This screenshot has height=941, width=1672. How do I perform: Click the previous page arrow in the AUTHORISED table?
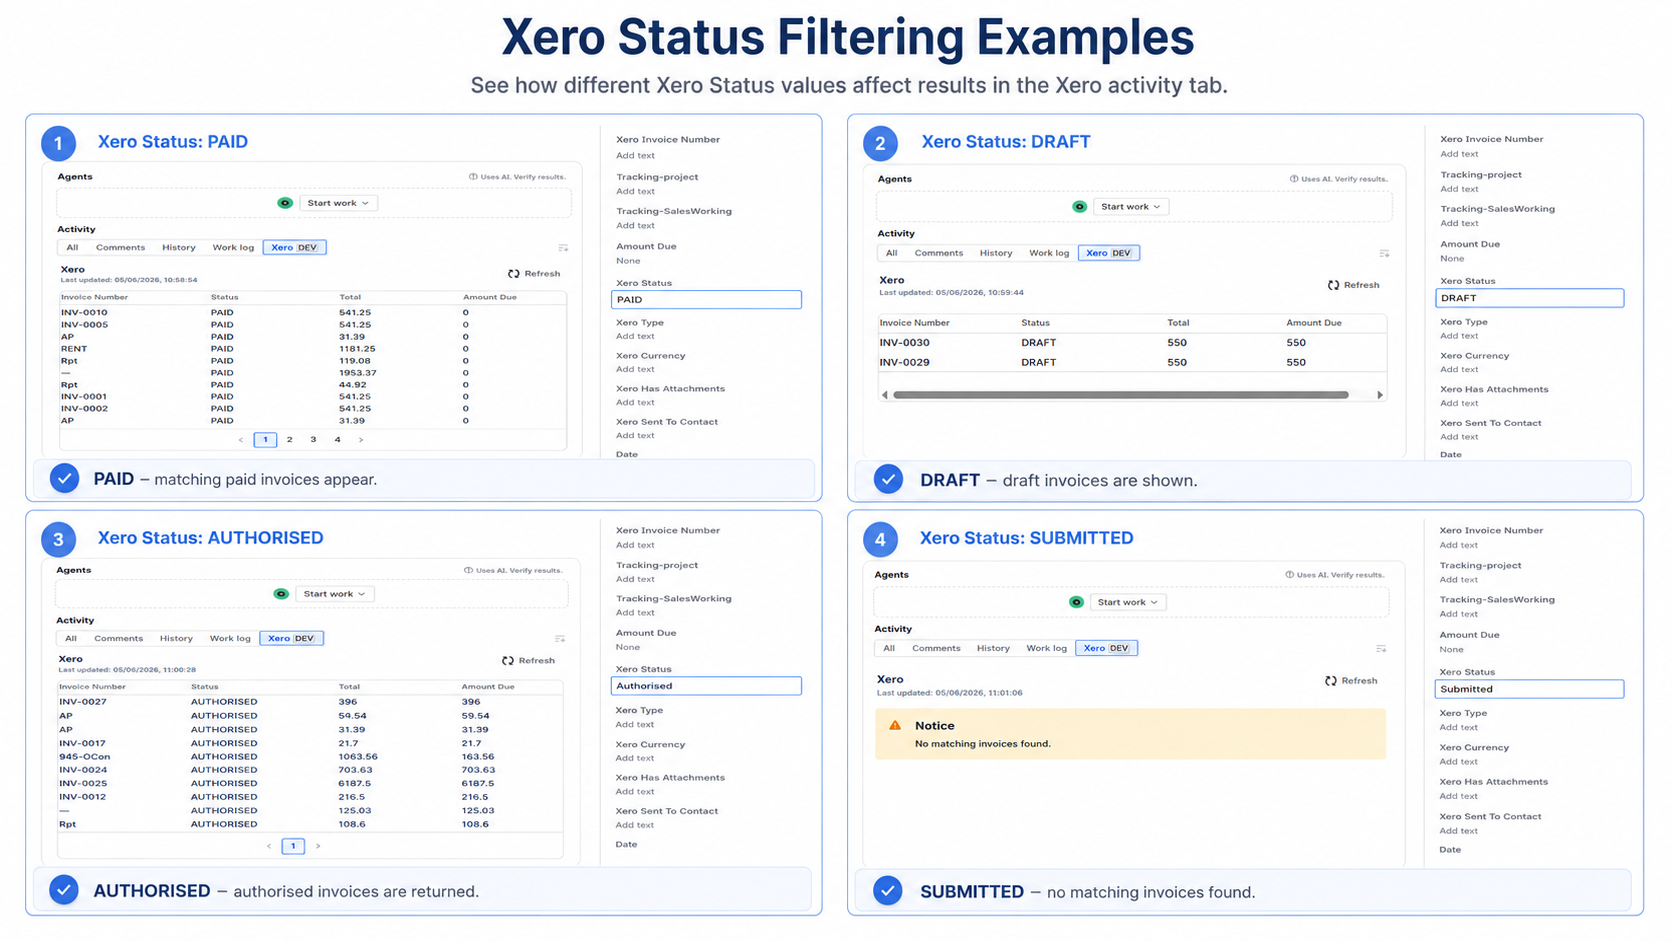pos(269,847)
